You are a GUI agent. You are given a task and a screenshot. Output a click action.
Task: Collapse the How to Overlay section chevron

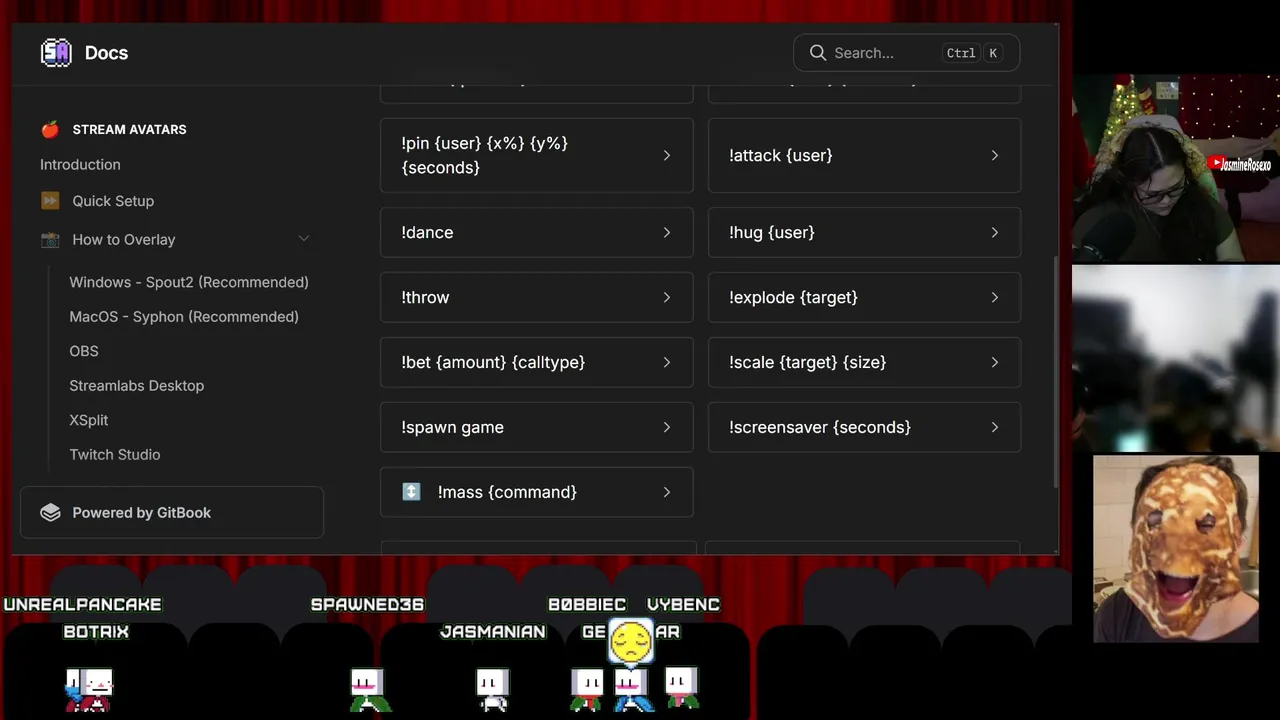tap(304, 239)
